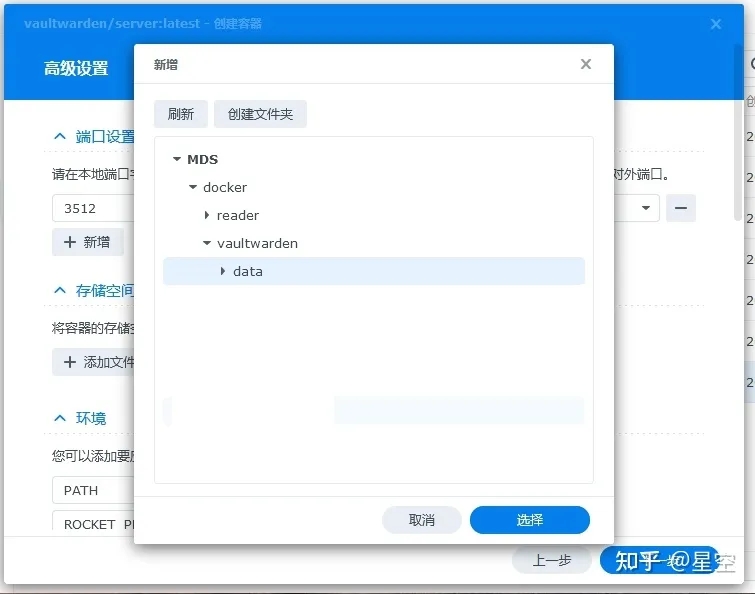The width and height of the screenshot is (755, 594).
Task: Click the 刷新 refresh button
Action: tap(181, 114)
